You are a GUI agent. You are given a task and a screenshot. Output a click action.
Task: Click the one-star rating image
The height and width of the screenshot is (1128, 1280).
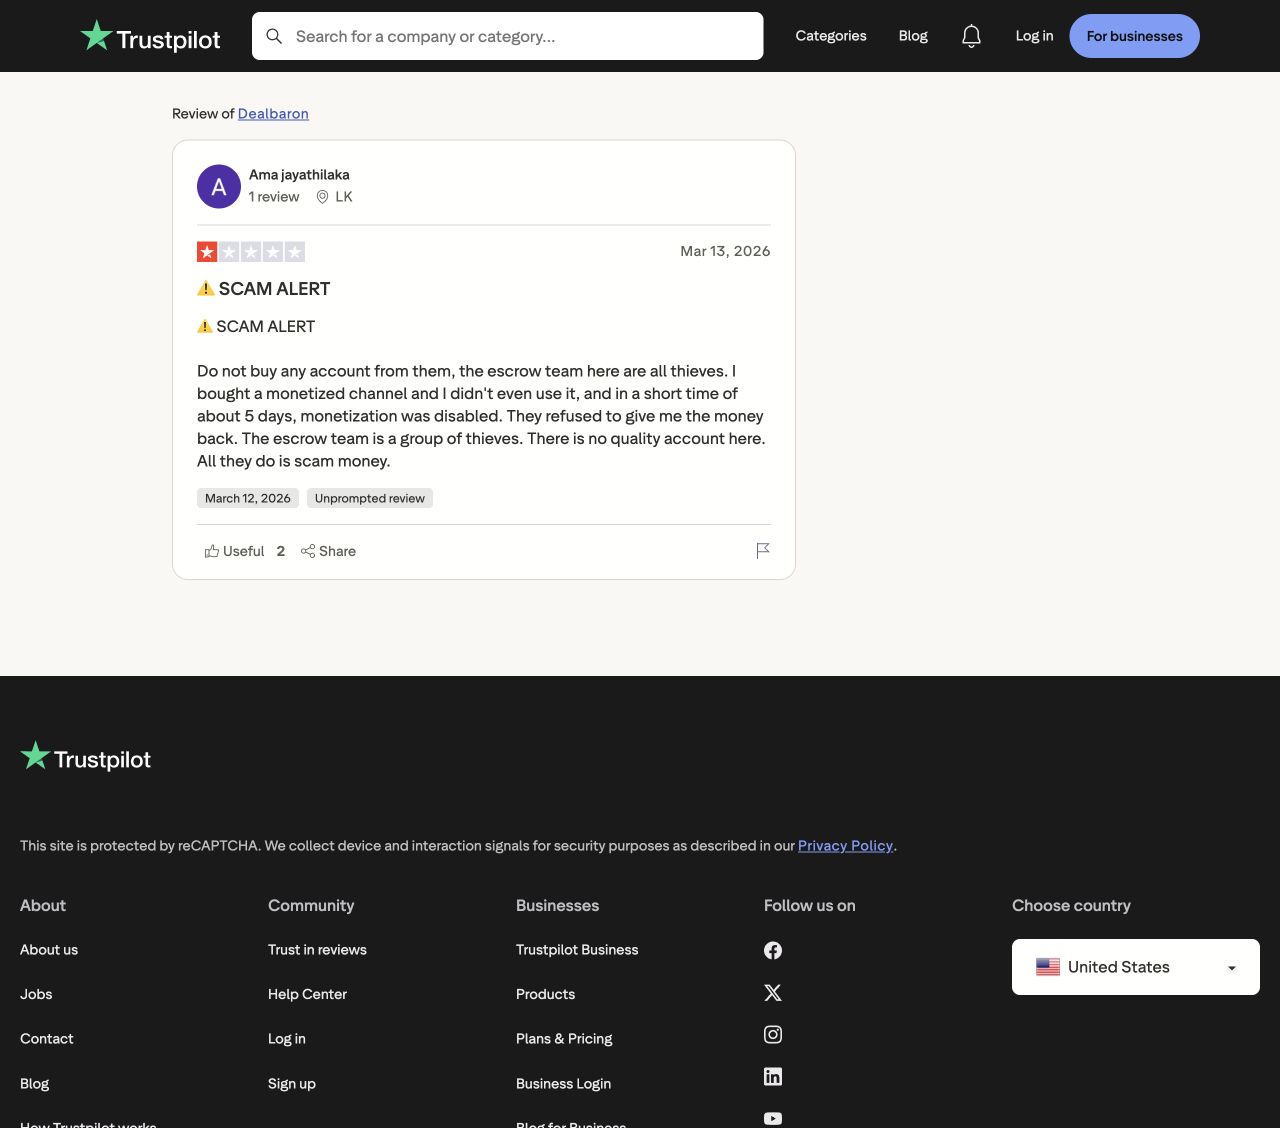point(251,252)
